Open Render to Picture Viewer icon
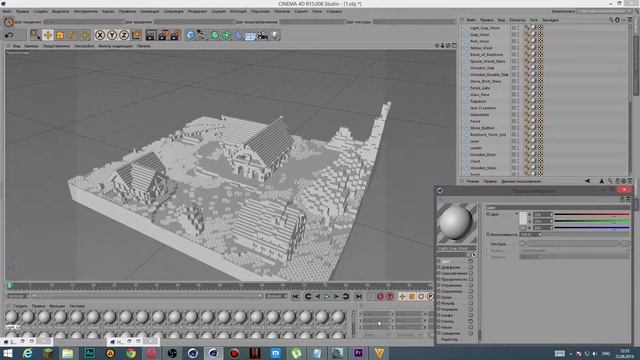Image resolution: width=640 pixels, height=360 pixels. pos(163,36)
